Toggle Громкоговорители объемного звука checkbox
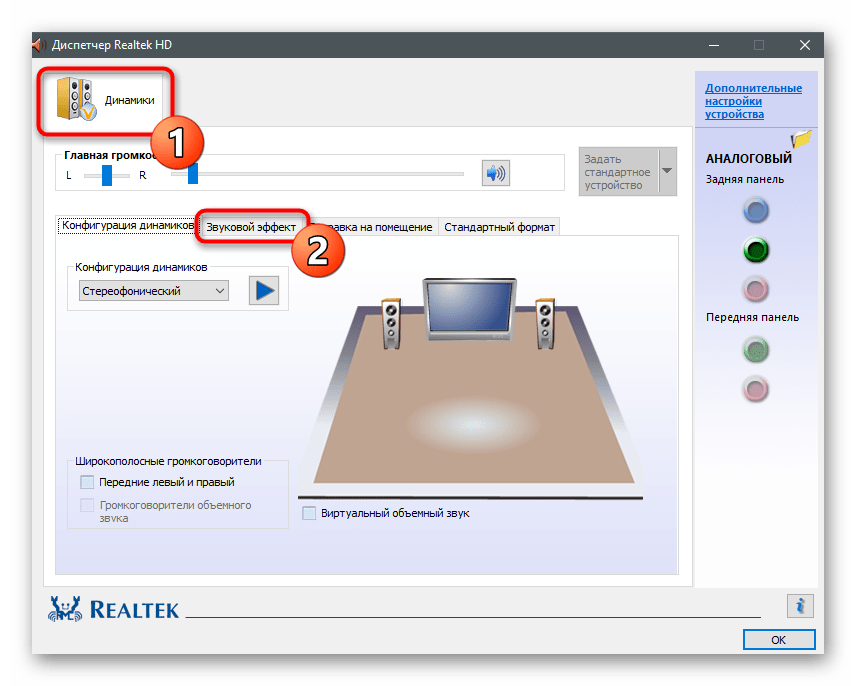Viewport: 856px width, 686px height. (87, 506)
